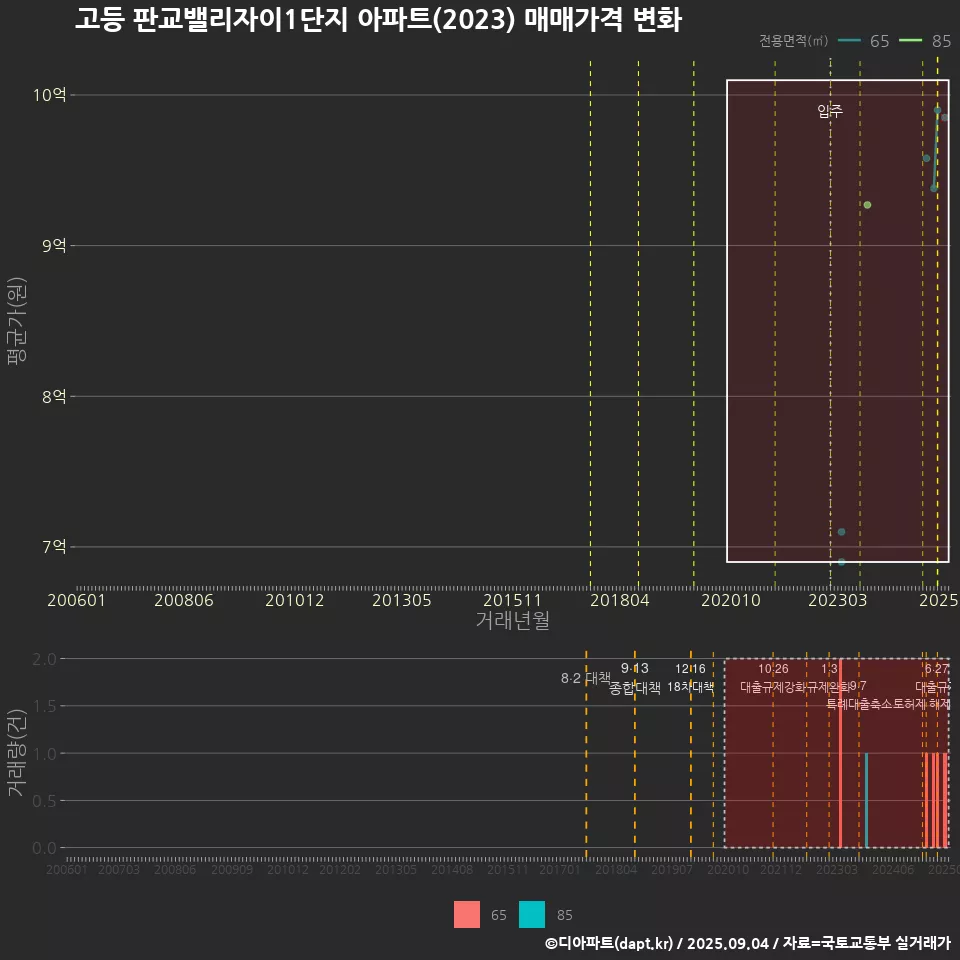Click 201012 label on the price chart axis

click(x=294, y=600)
